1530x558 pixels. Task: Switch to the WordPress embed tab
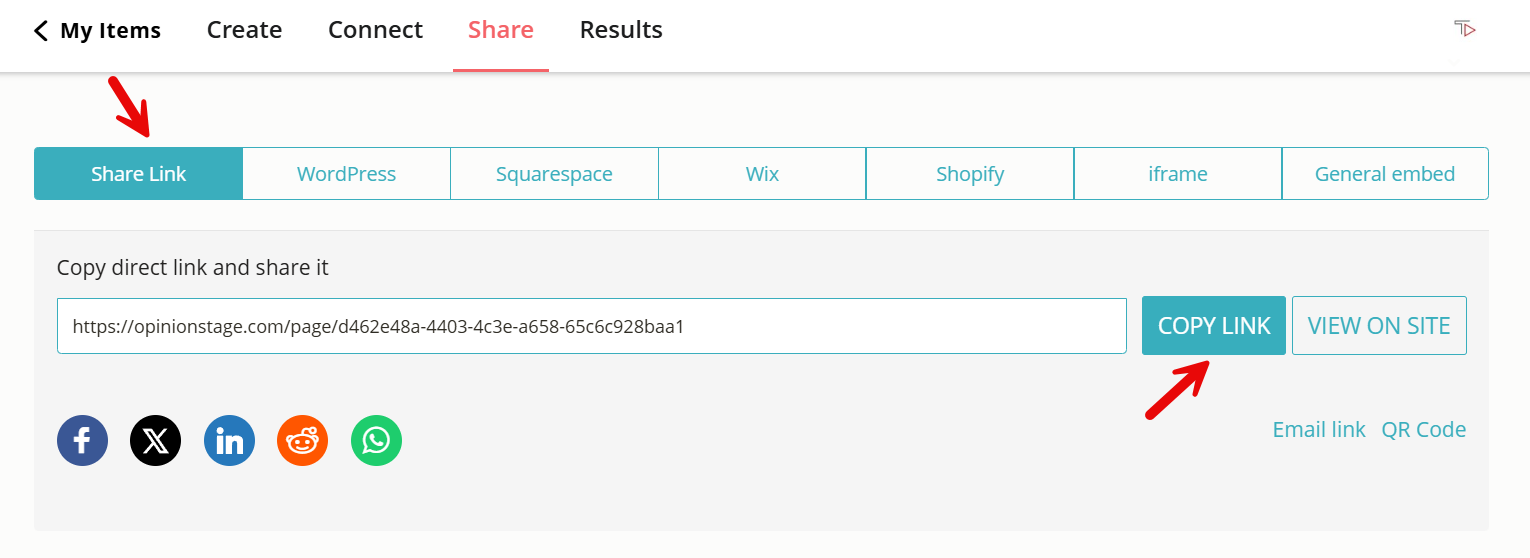pos(346,174)
